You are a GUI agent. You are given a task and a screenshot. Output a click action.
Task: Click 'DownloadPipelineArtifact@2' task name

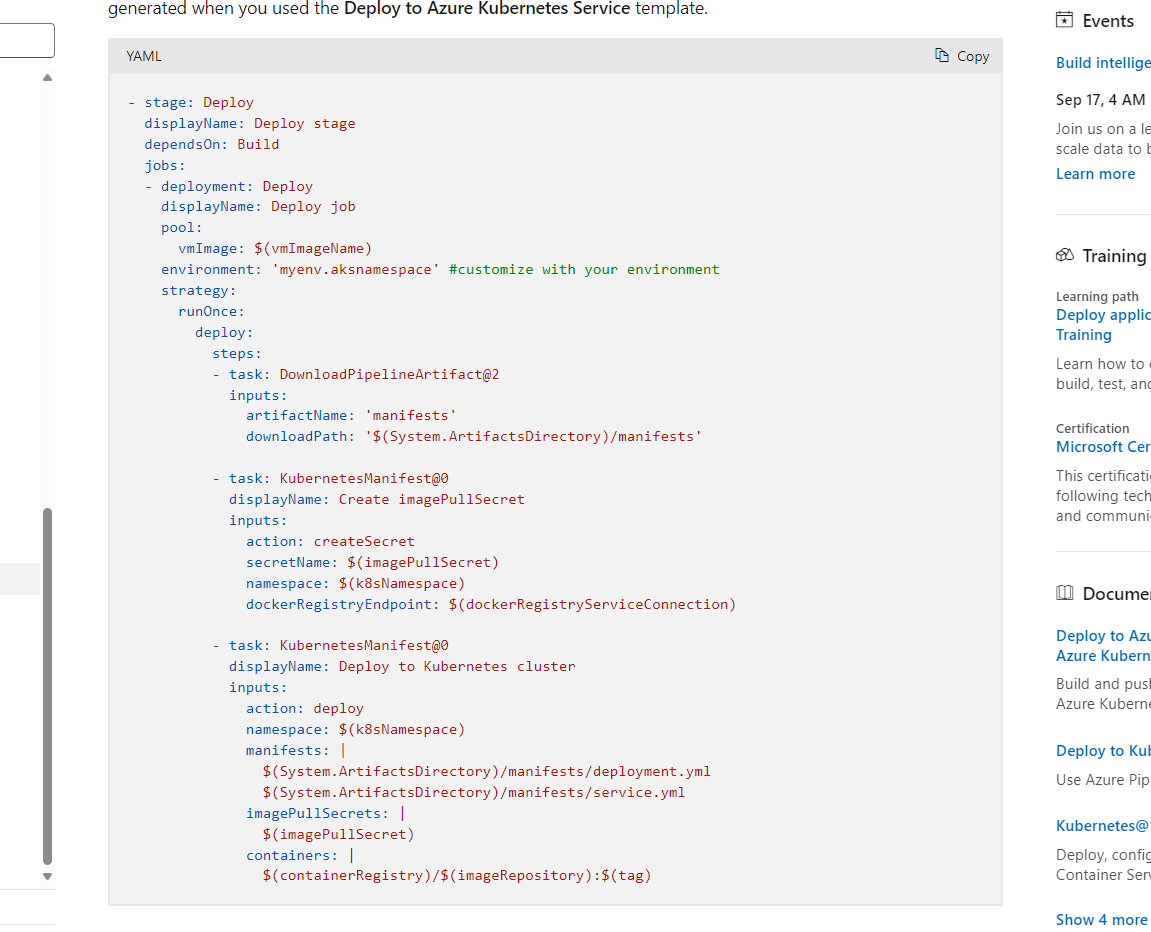click(x=389, y=374)
